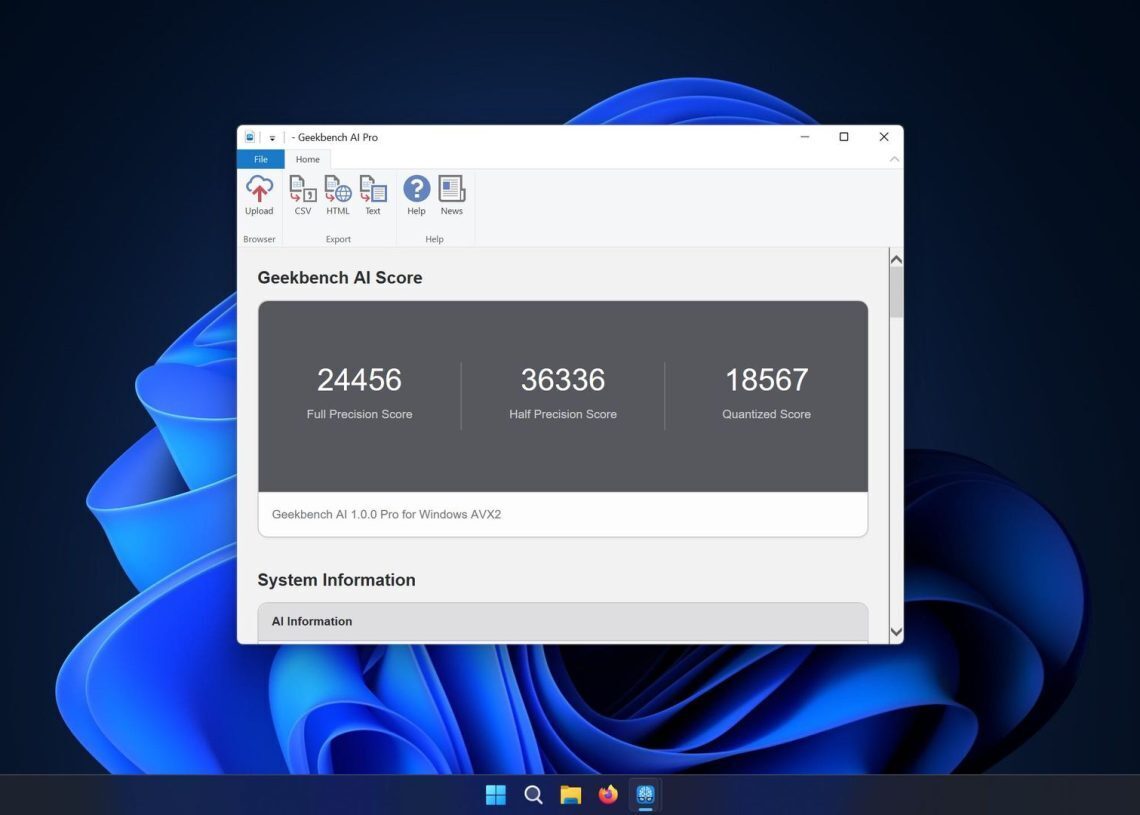Collapse the ribbon with the chevron
Screen dimensions: 1140x815
pos(894,159)
